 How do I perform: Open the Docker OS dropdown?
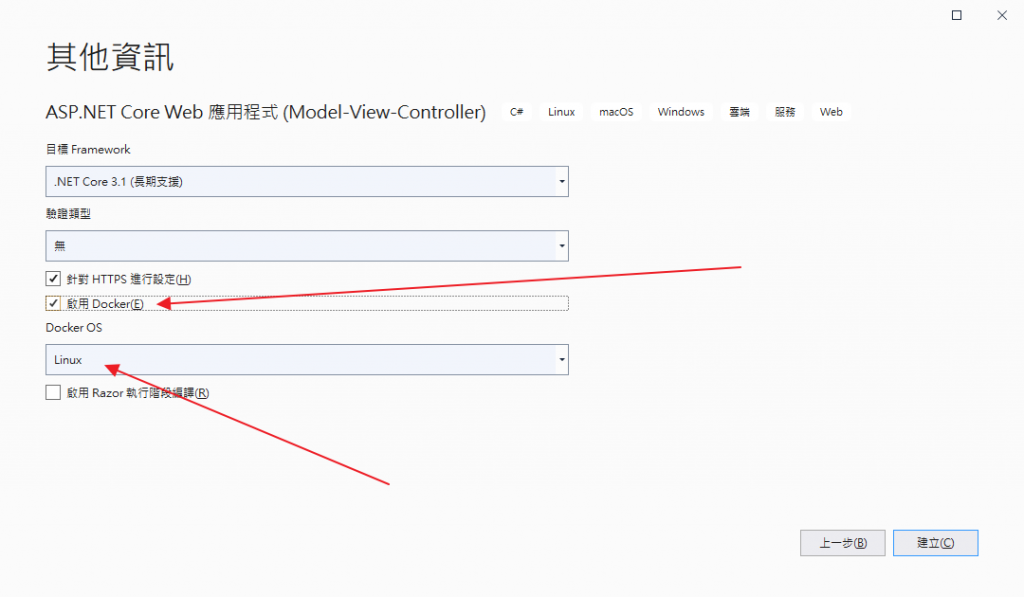(x=307, y=359)
